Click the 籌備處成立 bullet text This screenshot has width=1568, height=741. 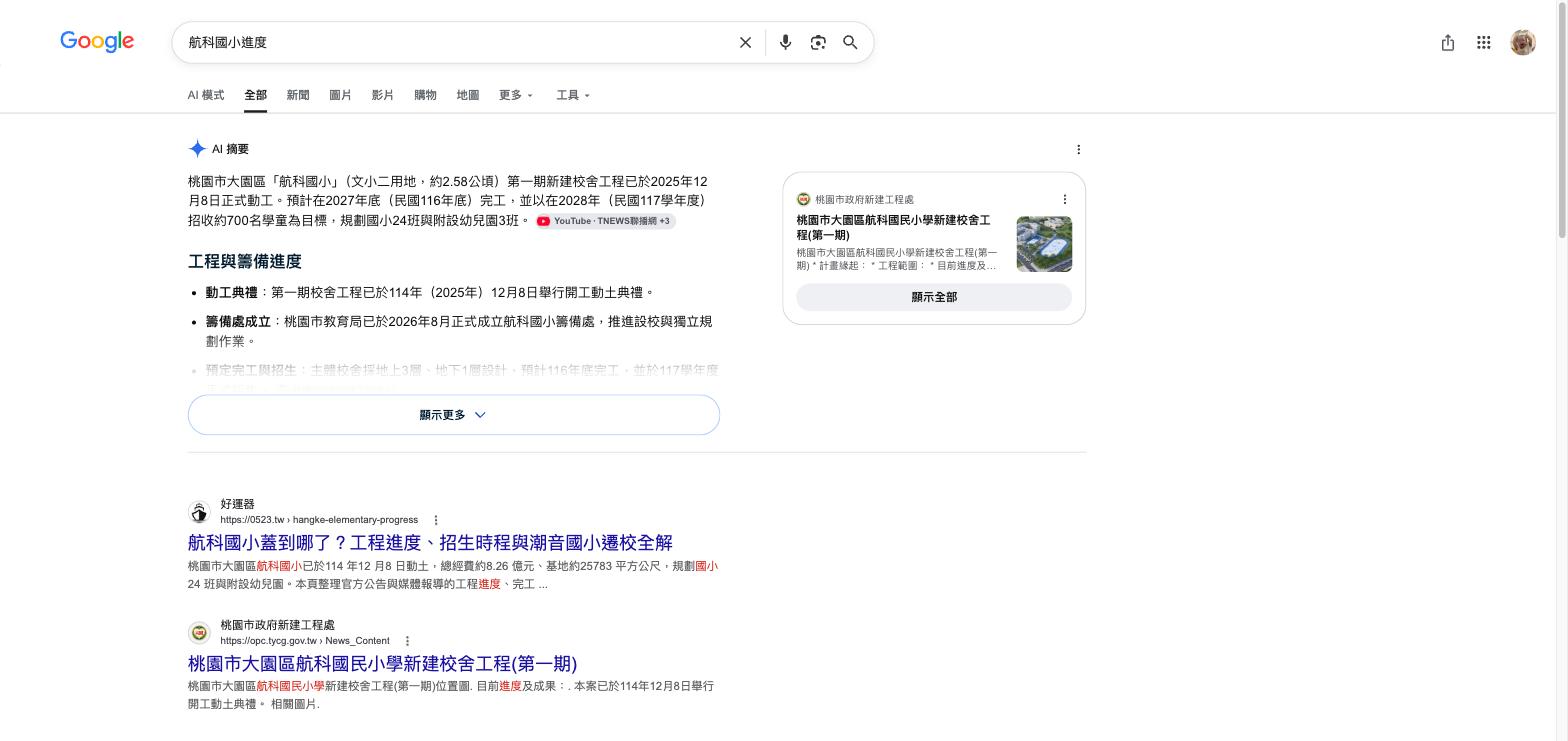coord(459,331)
